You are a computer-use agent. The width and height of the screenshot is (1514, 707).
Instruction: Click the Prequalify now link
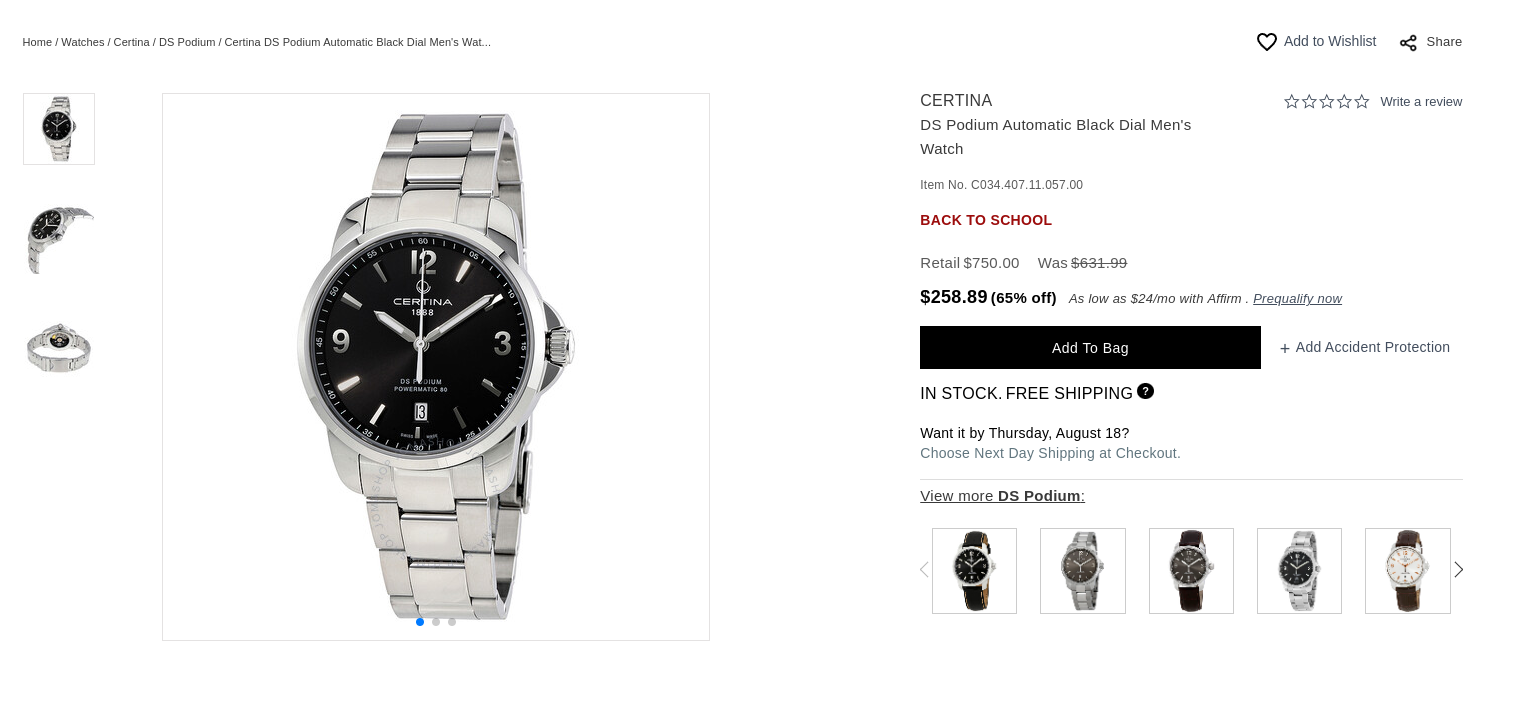[x=1297, y=299]
